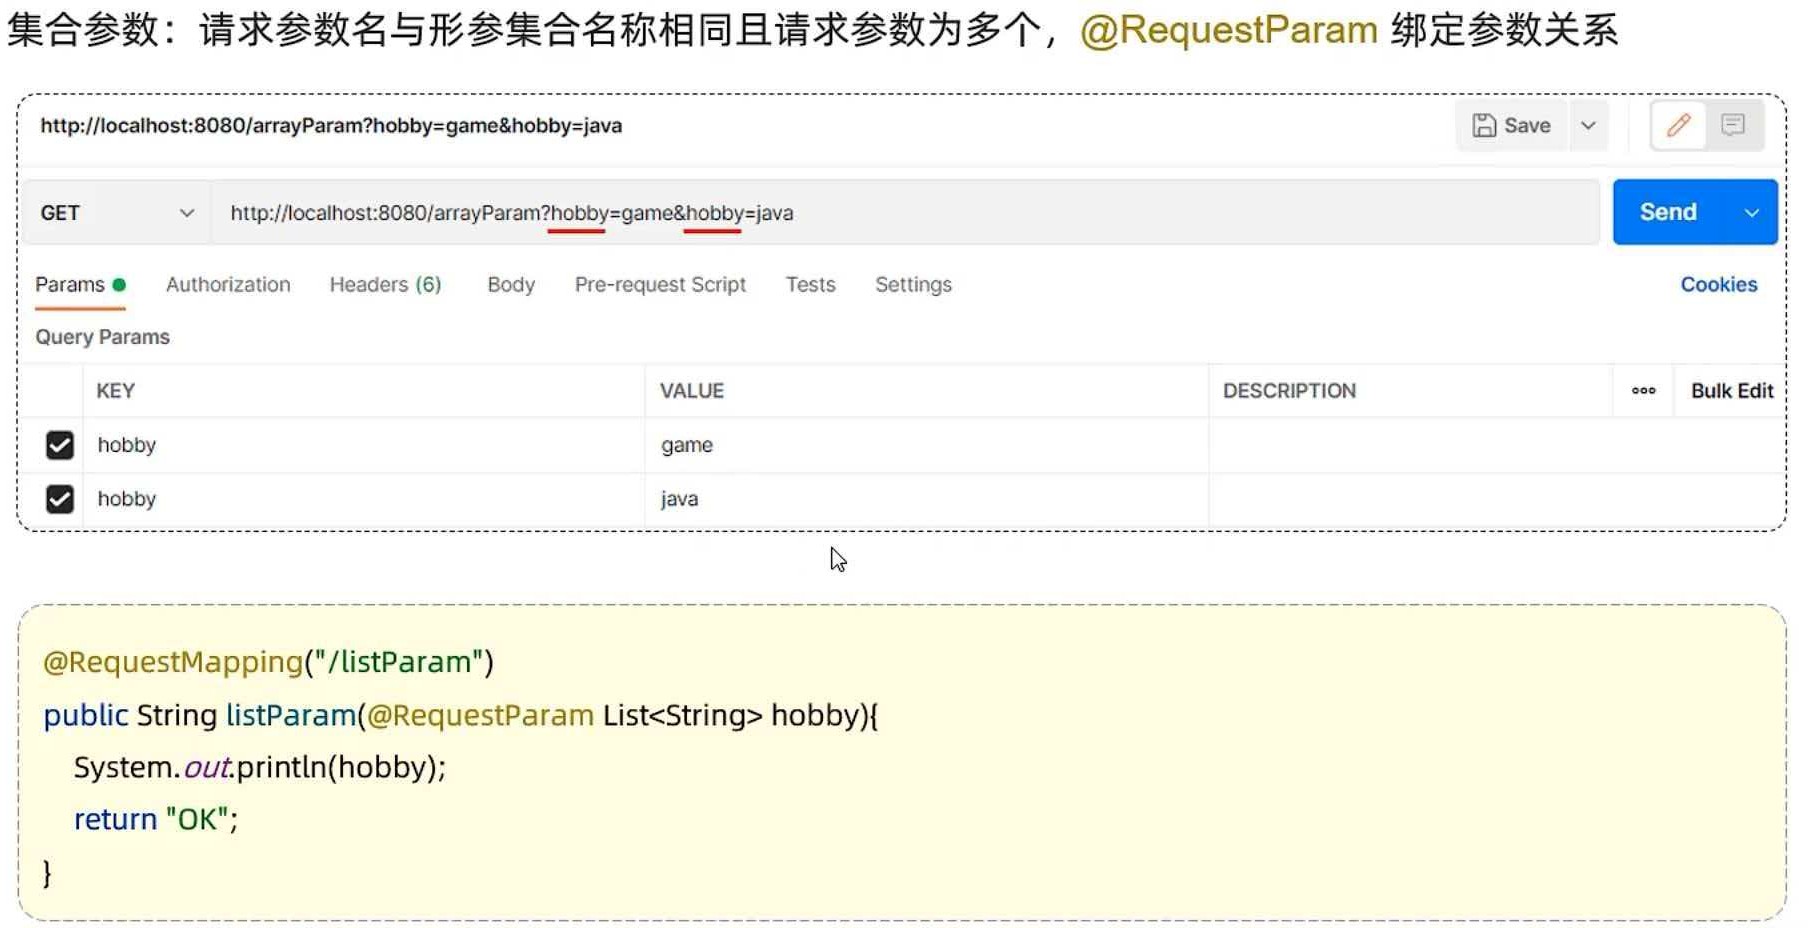Click the description cell of game row

click(1496, 445)
